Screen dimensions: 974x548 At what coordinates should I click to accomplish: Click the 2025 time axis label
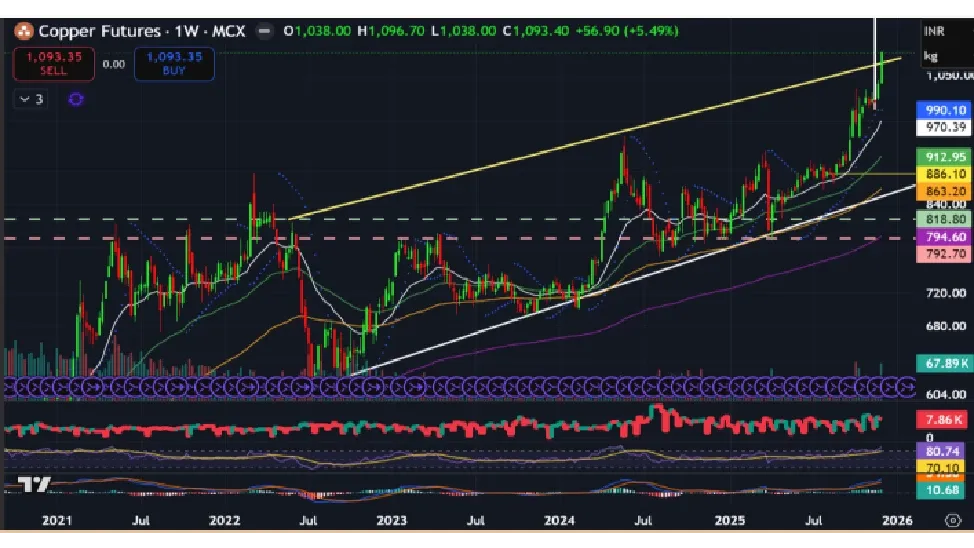coord(729,521)
